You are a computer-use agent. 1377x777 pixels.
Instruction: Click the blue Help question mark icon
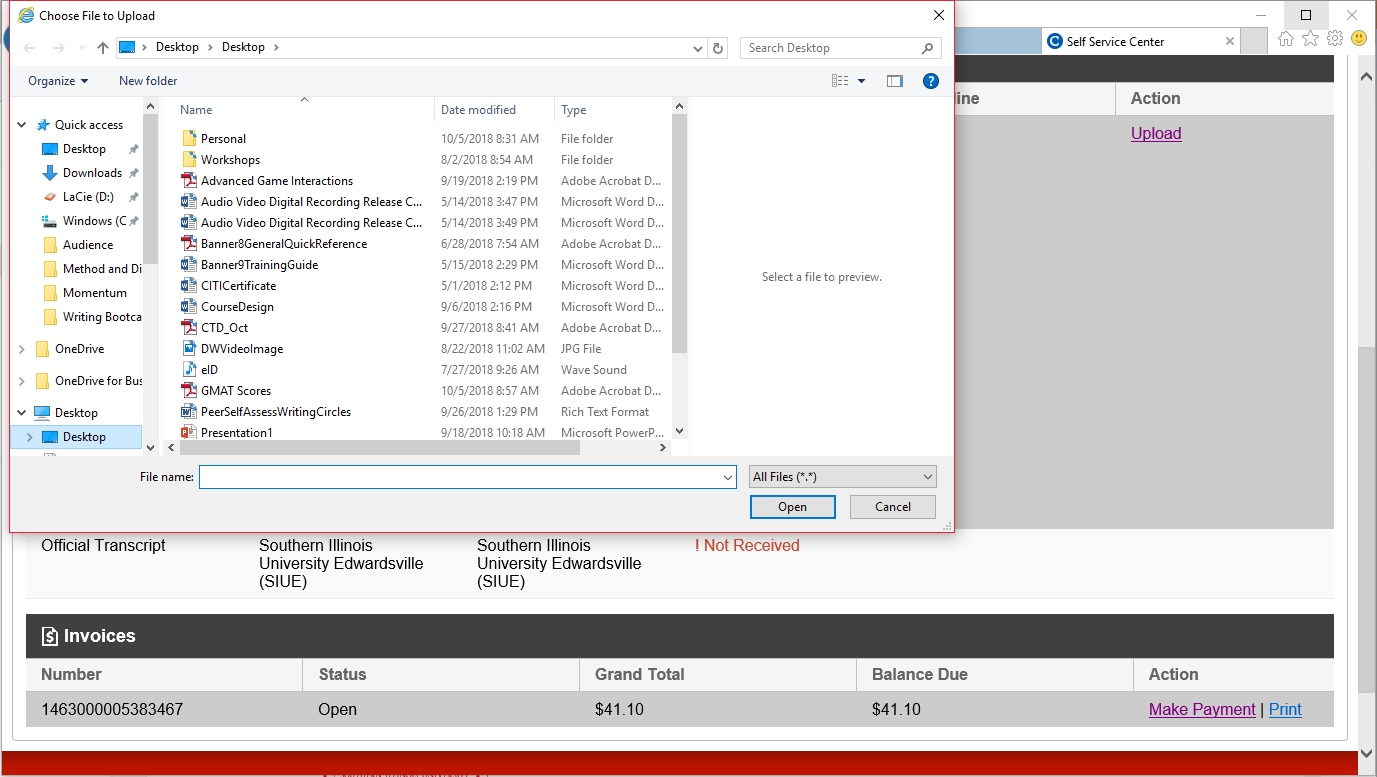(x=930, y=81)
